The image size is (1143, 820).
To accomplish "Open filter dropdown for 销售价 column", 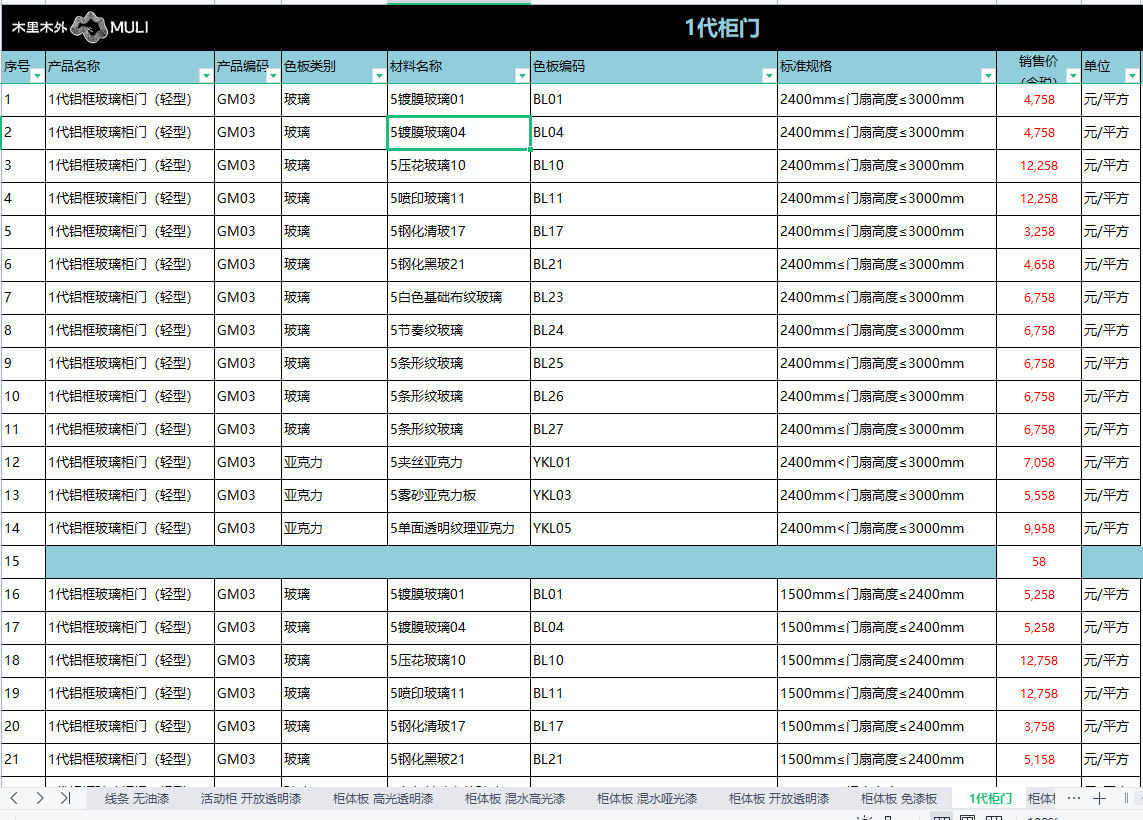I will coord(1072,75).
